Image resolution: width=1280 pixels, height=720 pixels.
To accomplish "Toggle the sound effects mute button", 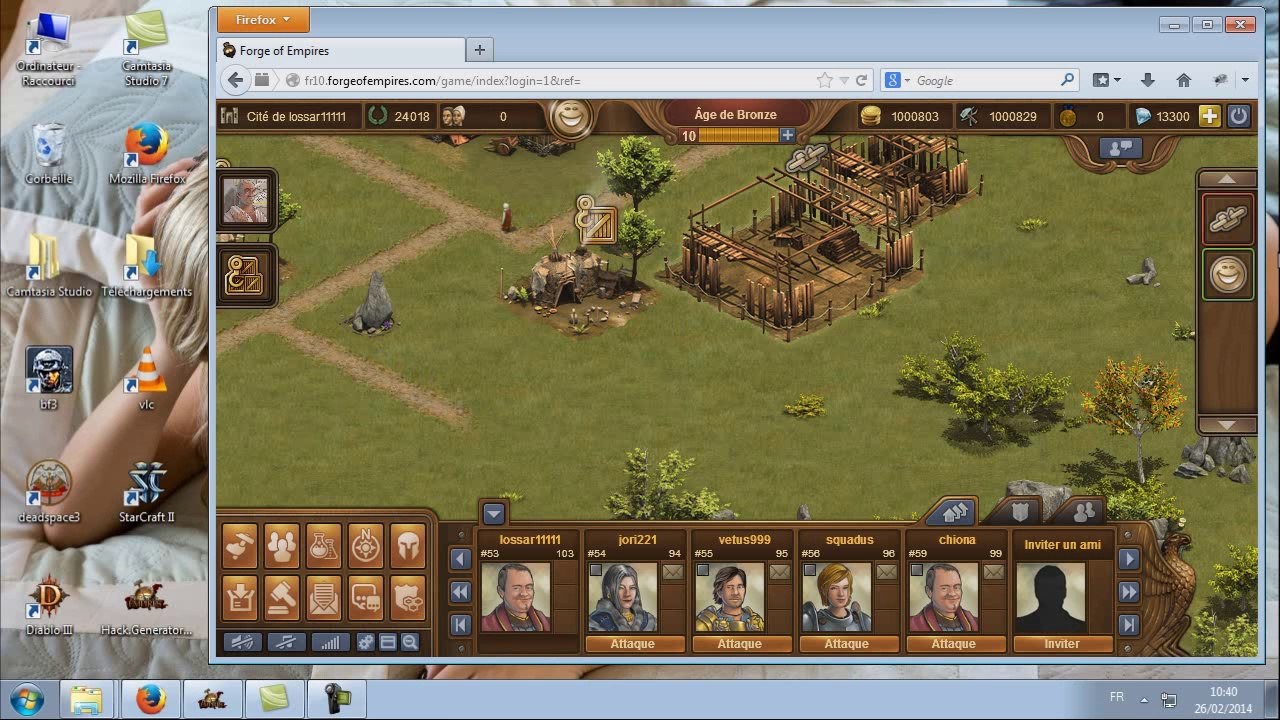I will [x=242, y=642].
